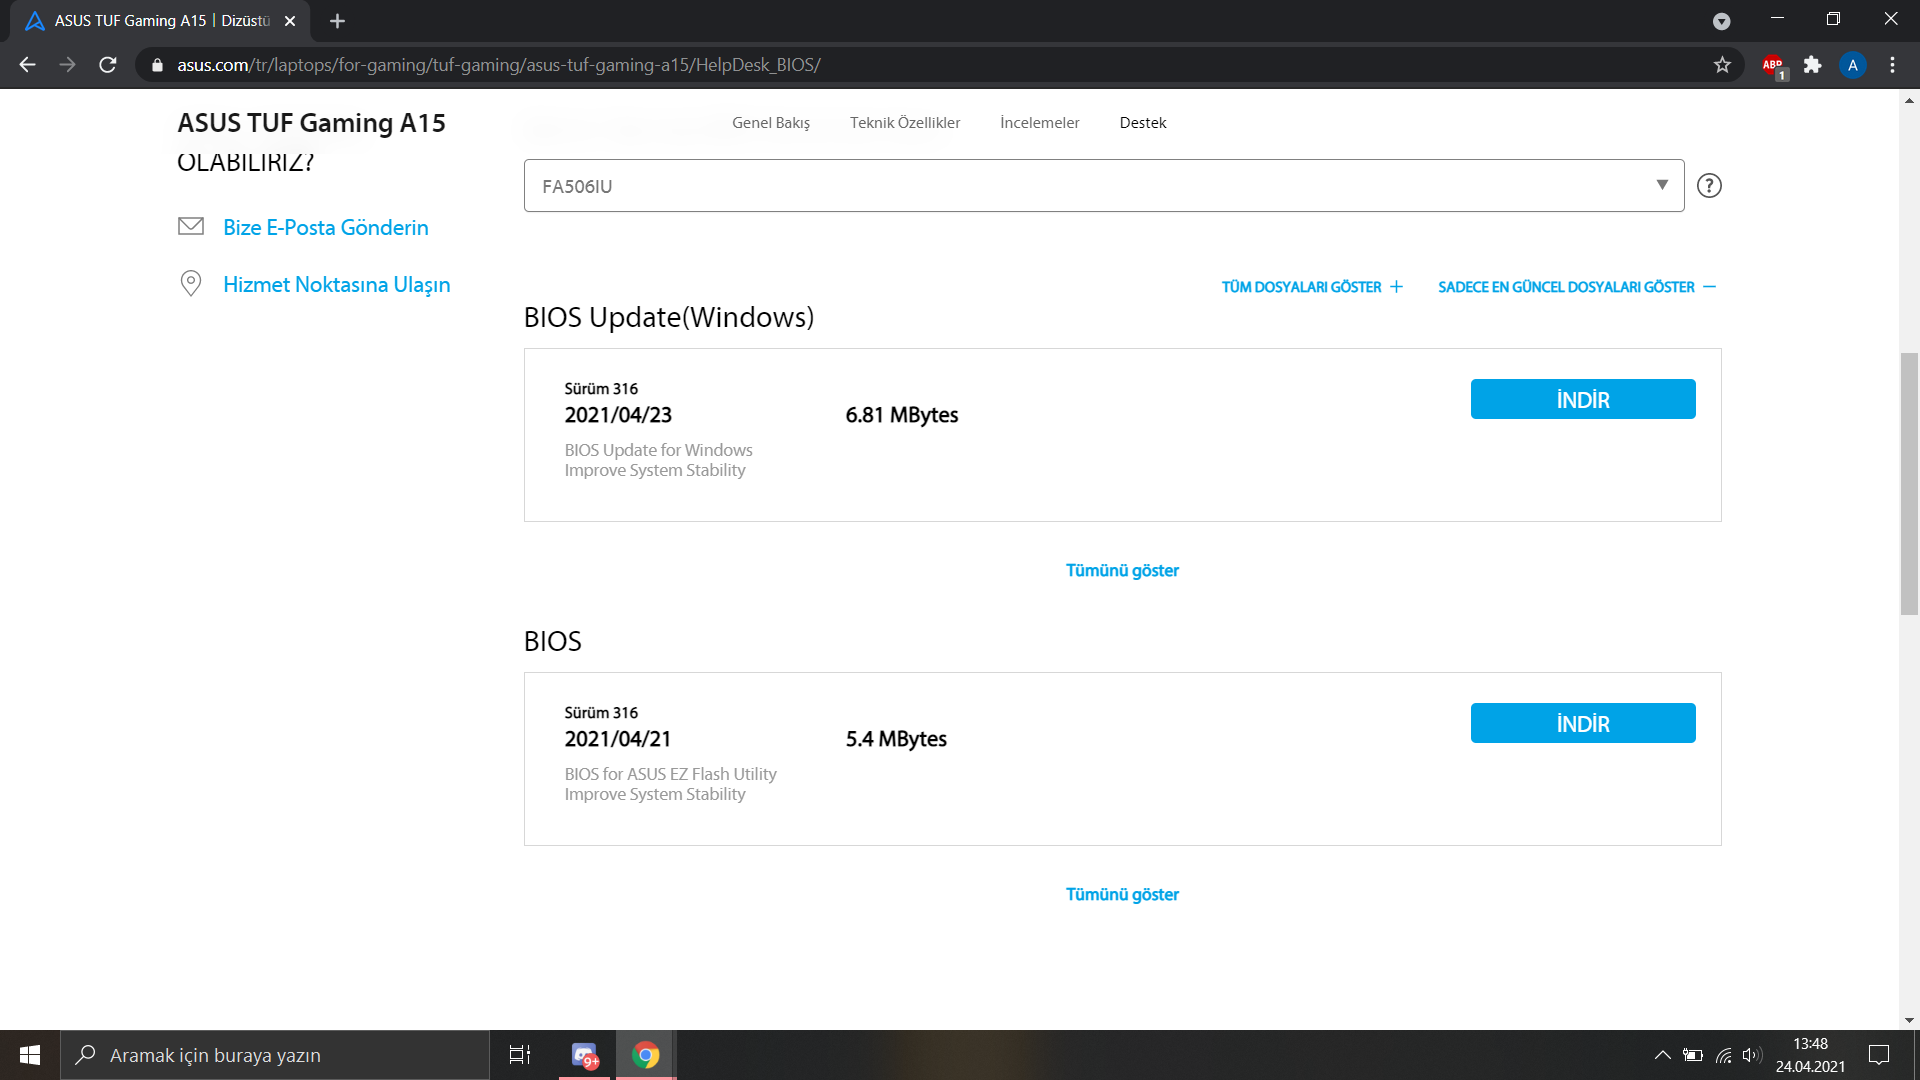Download the 5.4 MBytes BIOS EZ Flash file
Image resolution: width=1920 pixels, height=1080 pixels.
(1582, 723)
